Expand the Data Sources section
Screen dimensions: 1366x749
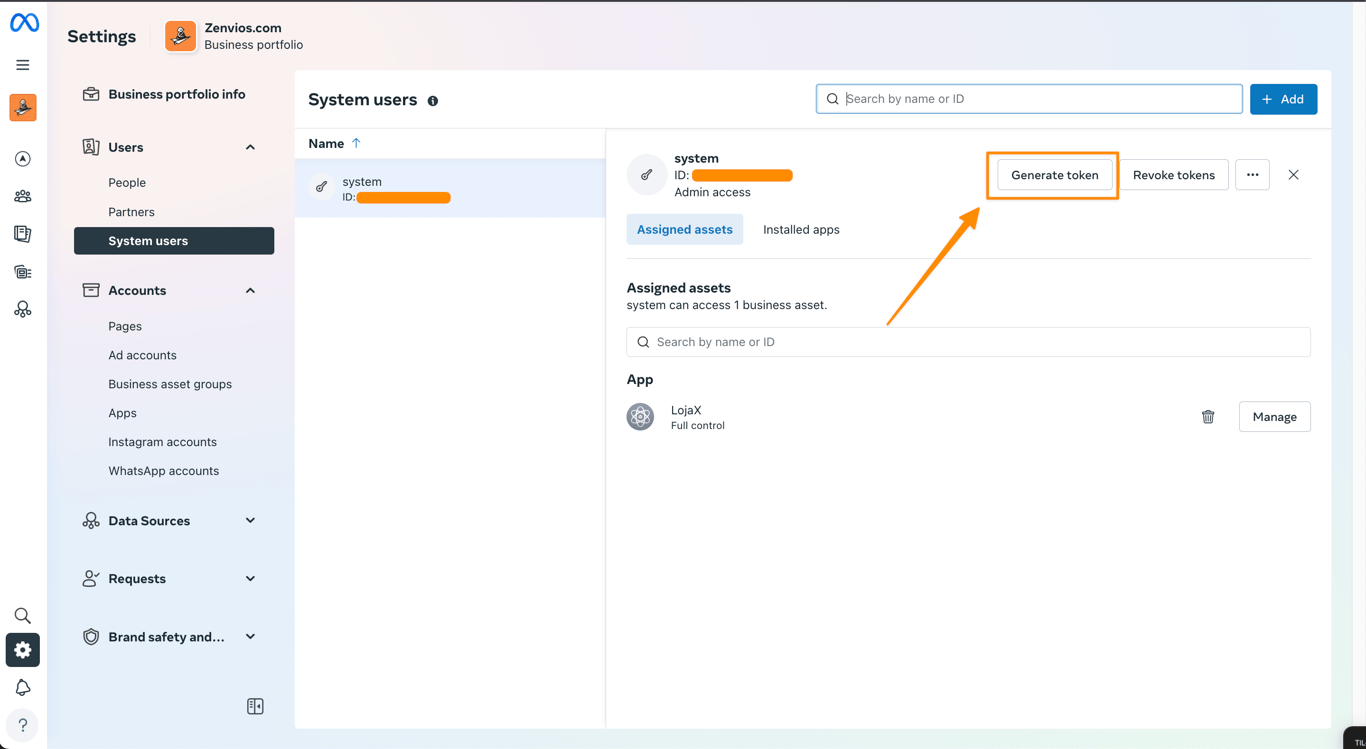[250, 521]
